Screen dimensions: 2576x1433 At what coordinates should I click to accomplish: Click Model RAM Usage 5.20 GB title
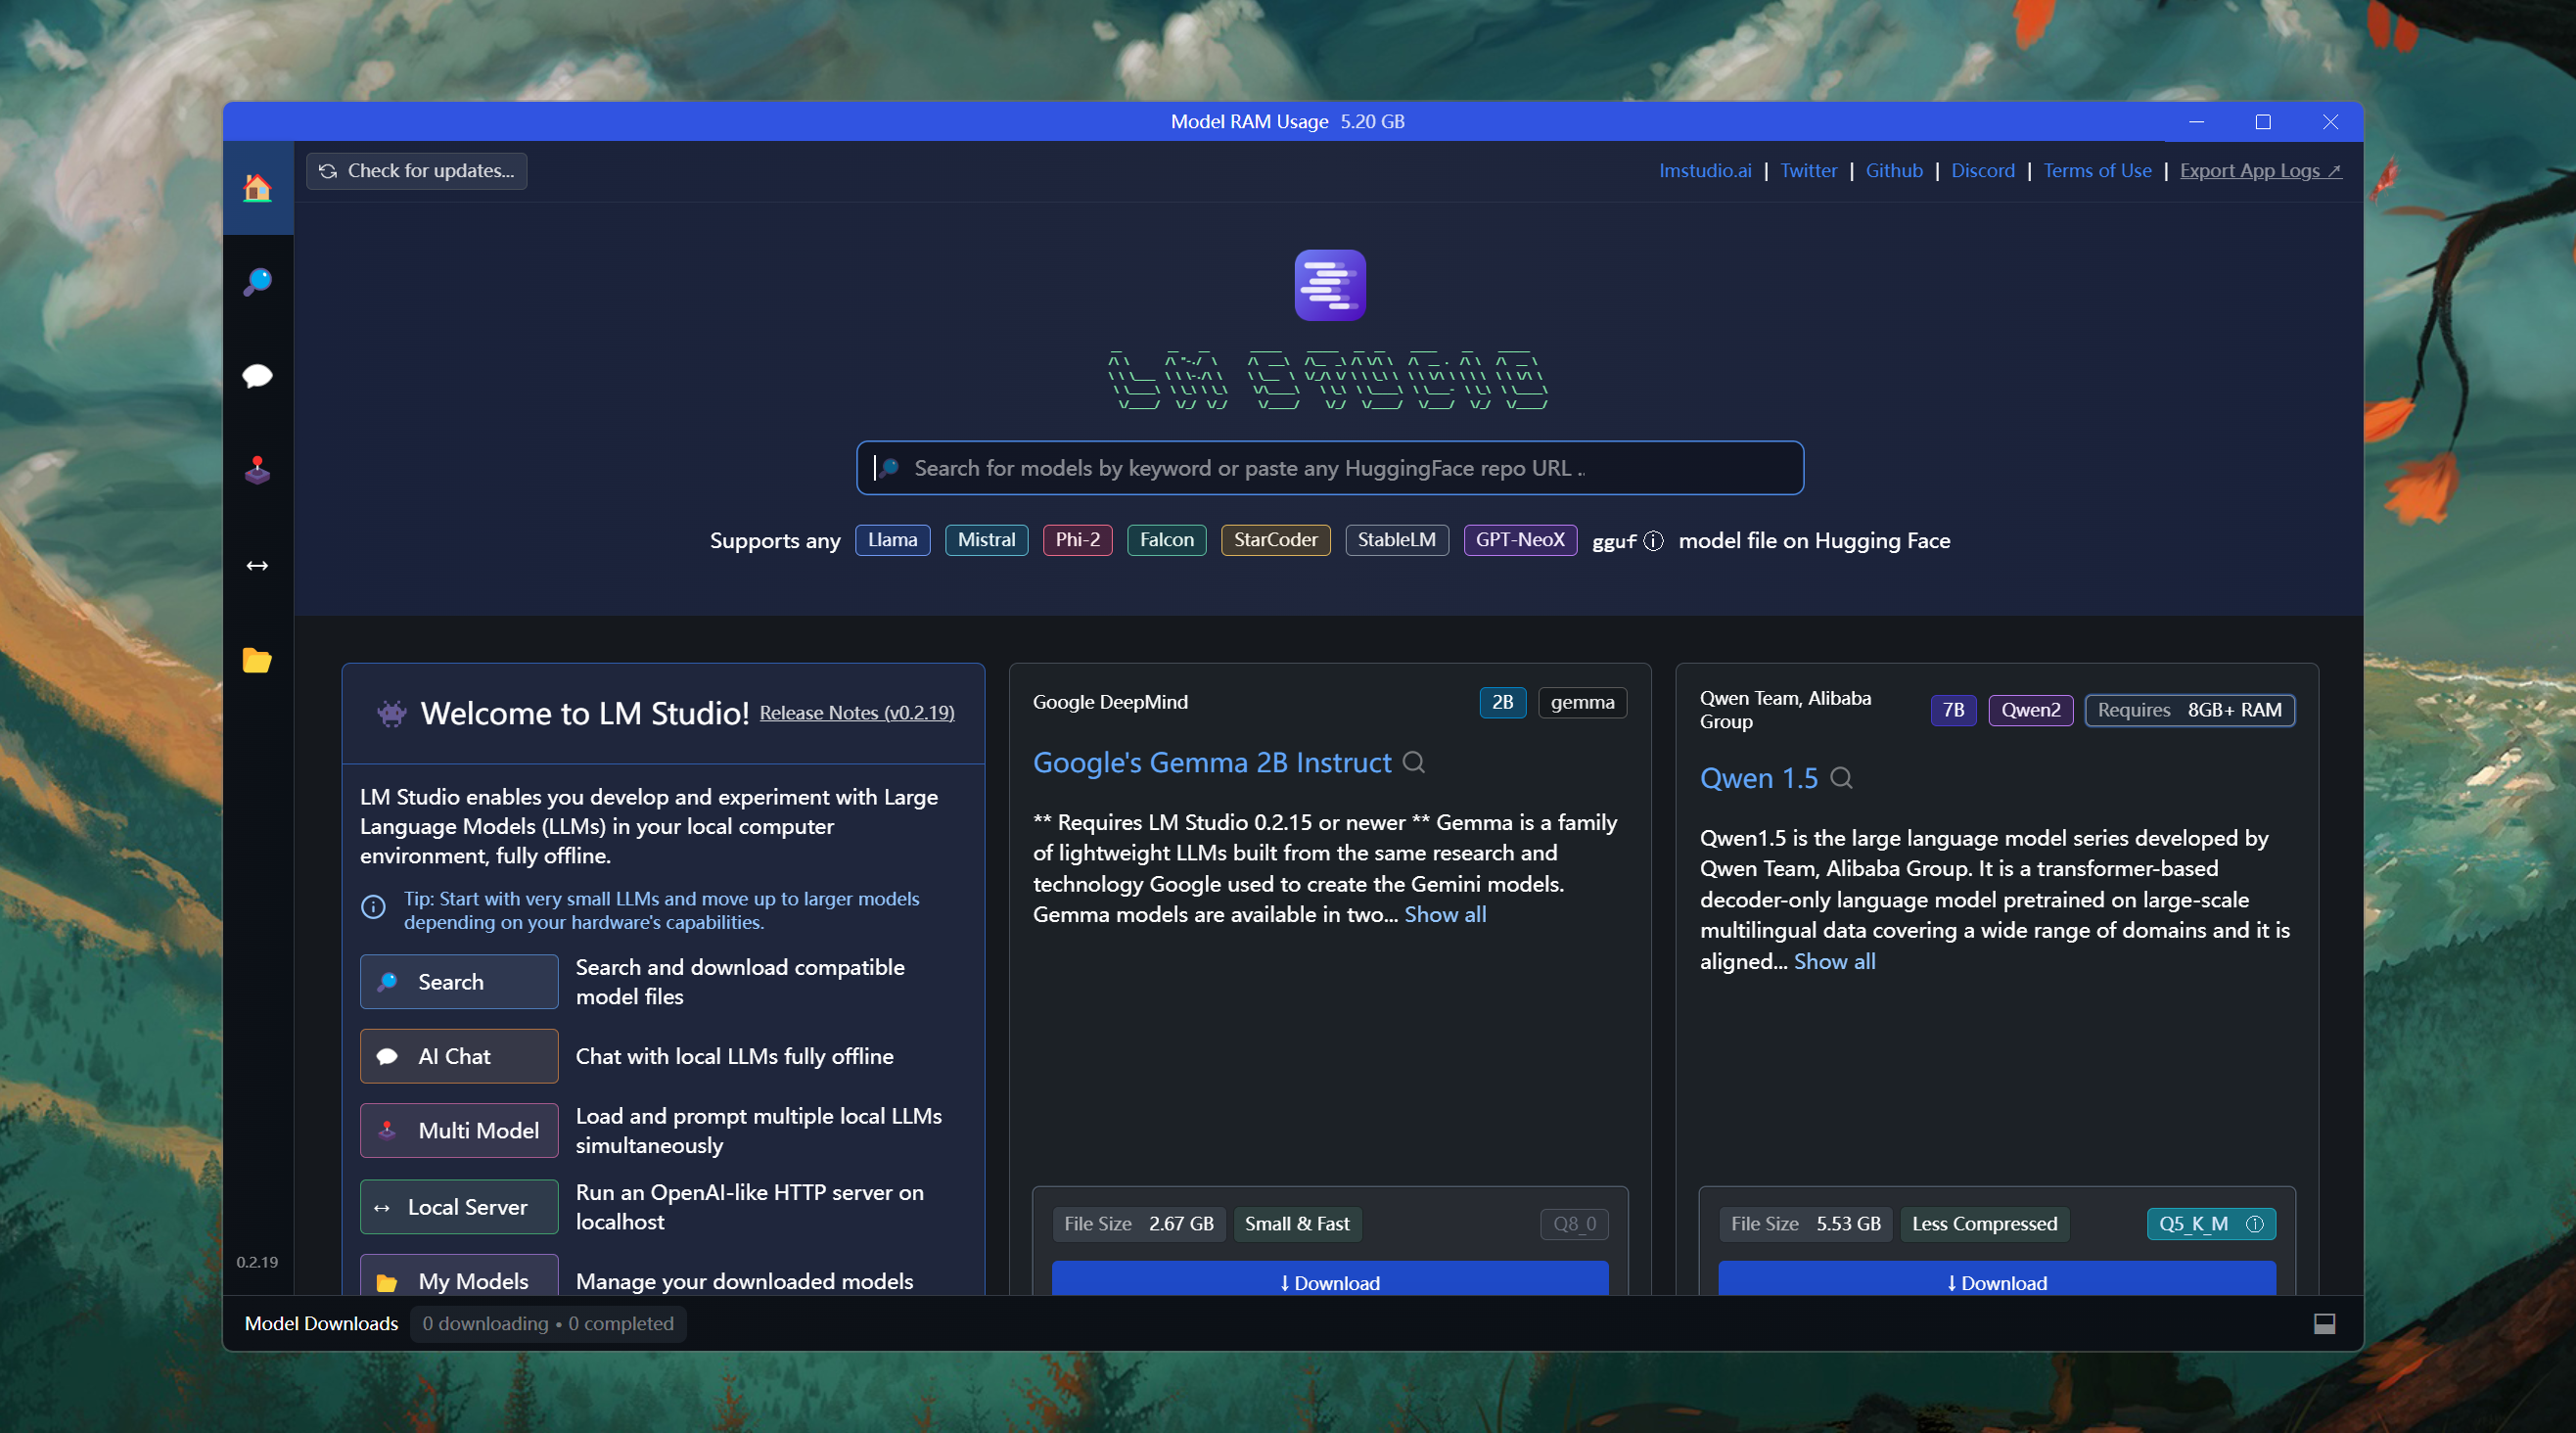tap(1287, 122)
